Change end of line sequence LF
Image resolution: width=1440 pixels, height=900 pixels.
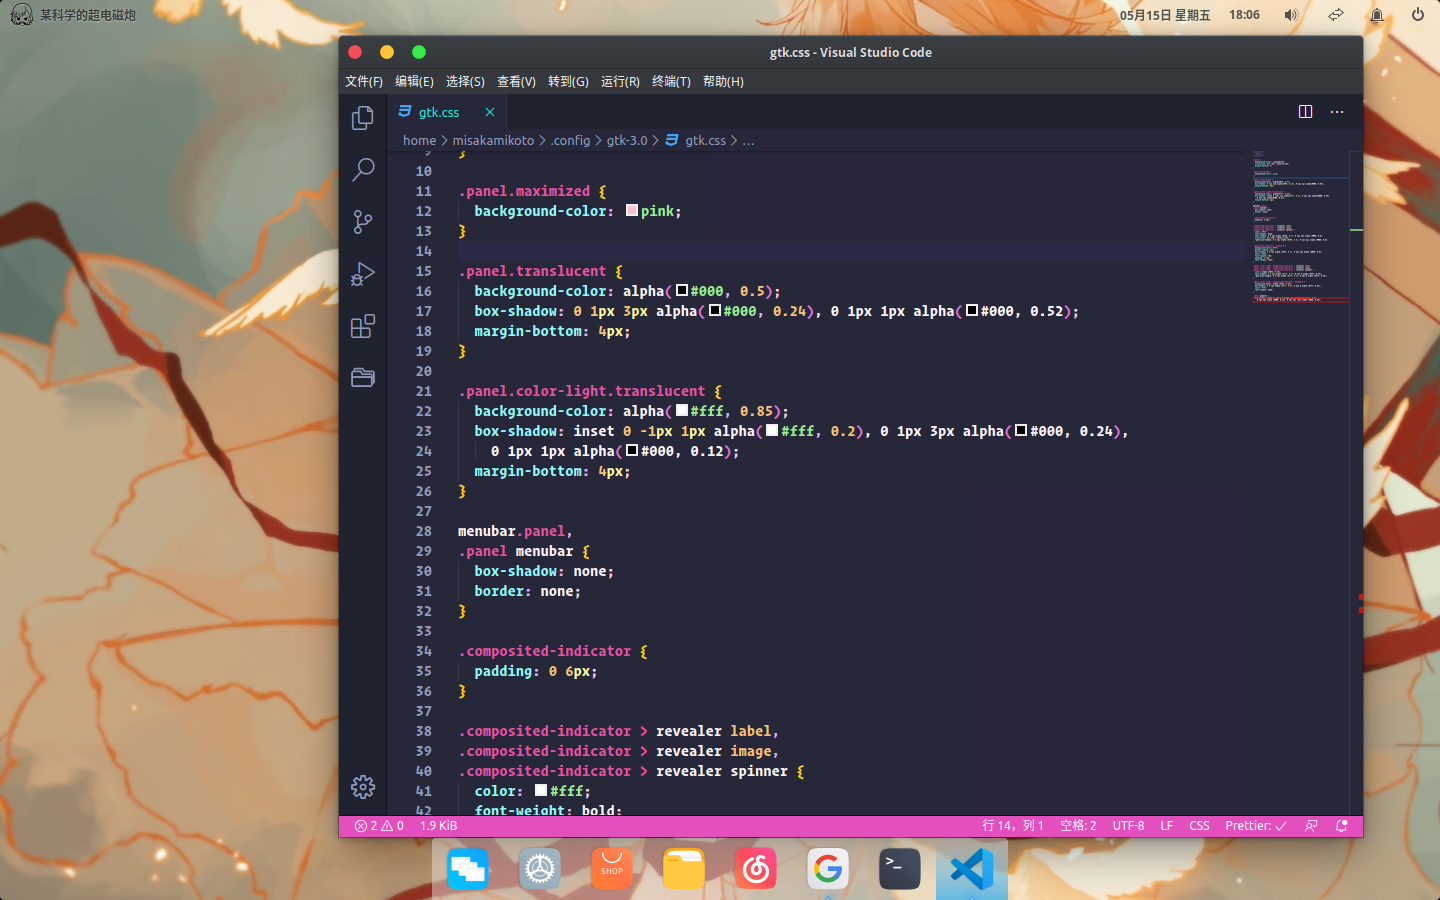tap(1166, 826)
